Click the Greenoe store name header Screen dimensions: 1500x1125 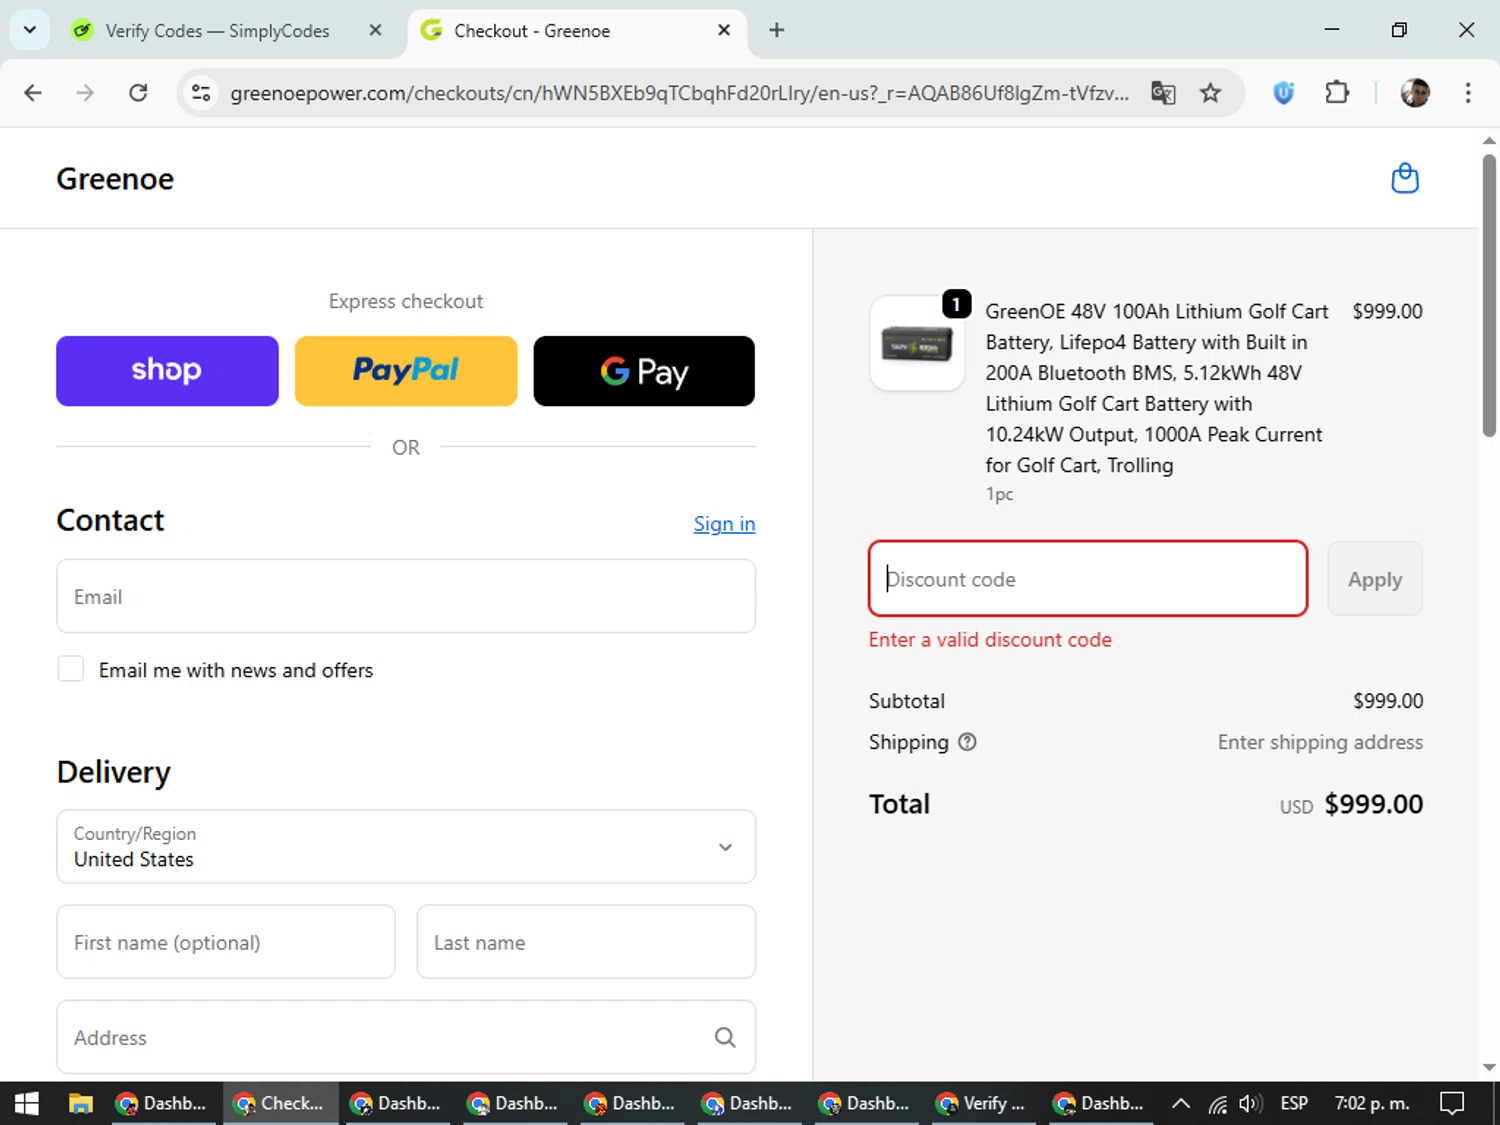pos(115,179)
